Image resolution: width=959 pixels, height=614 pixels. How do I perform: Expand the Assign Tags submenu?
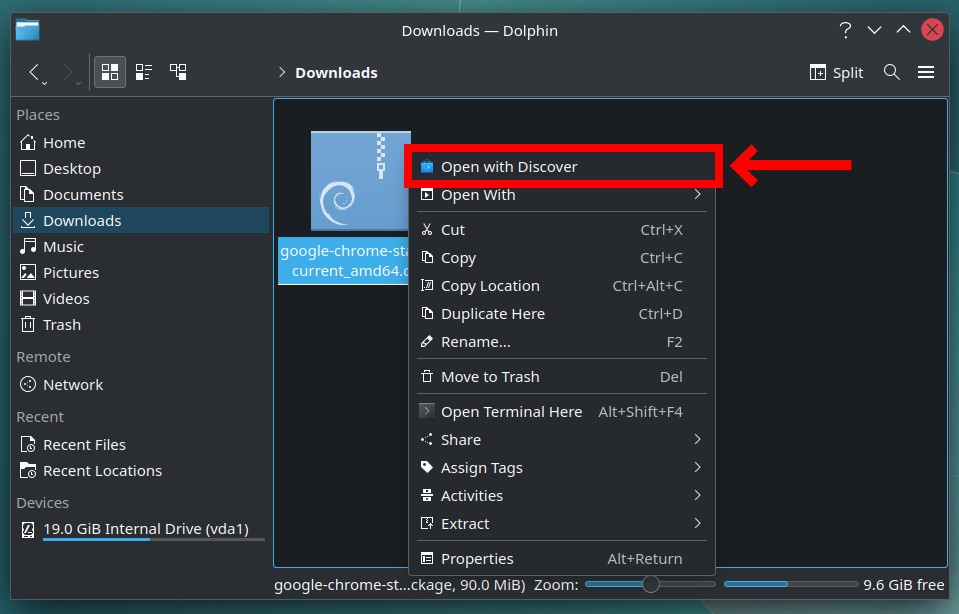561,468
